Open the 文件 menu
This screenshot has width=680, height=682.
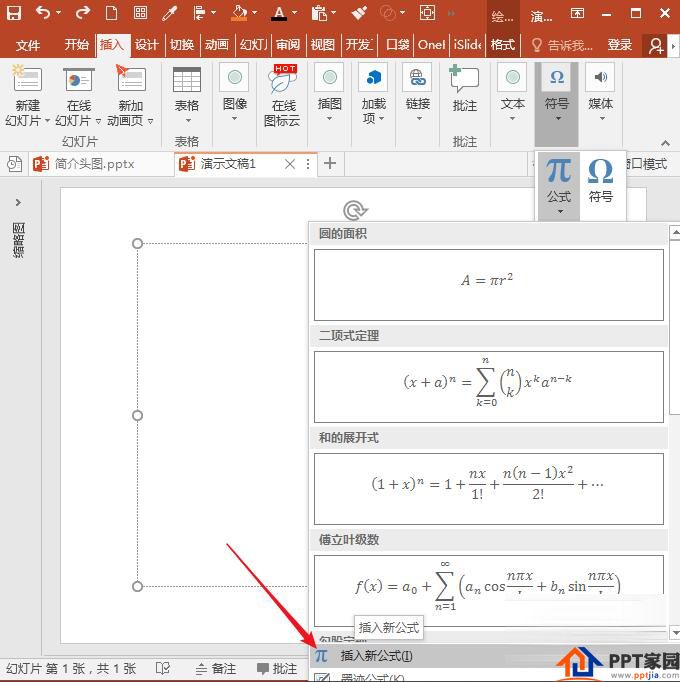28,45
